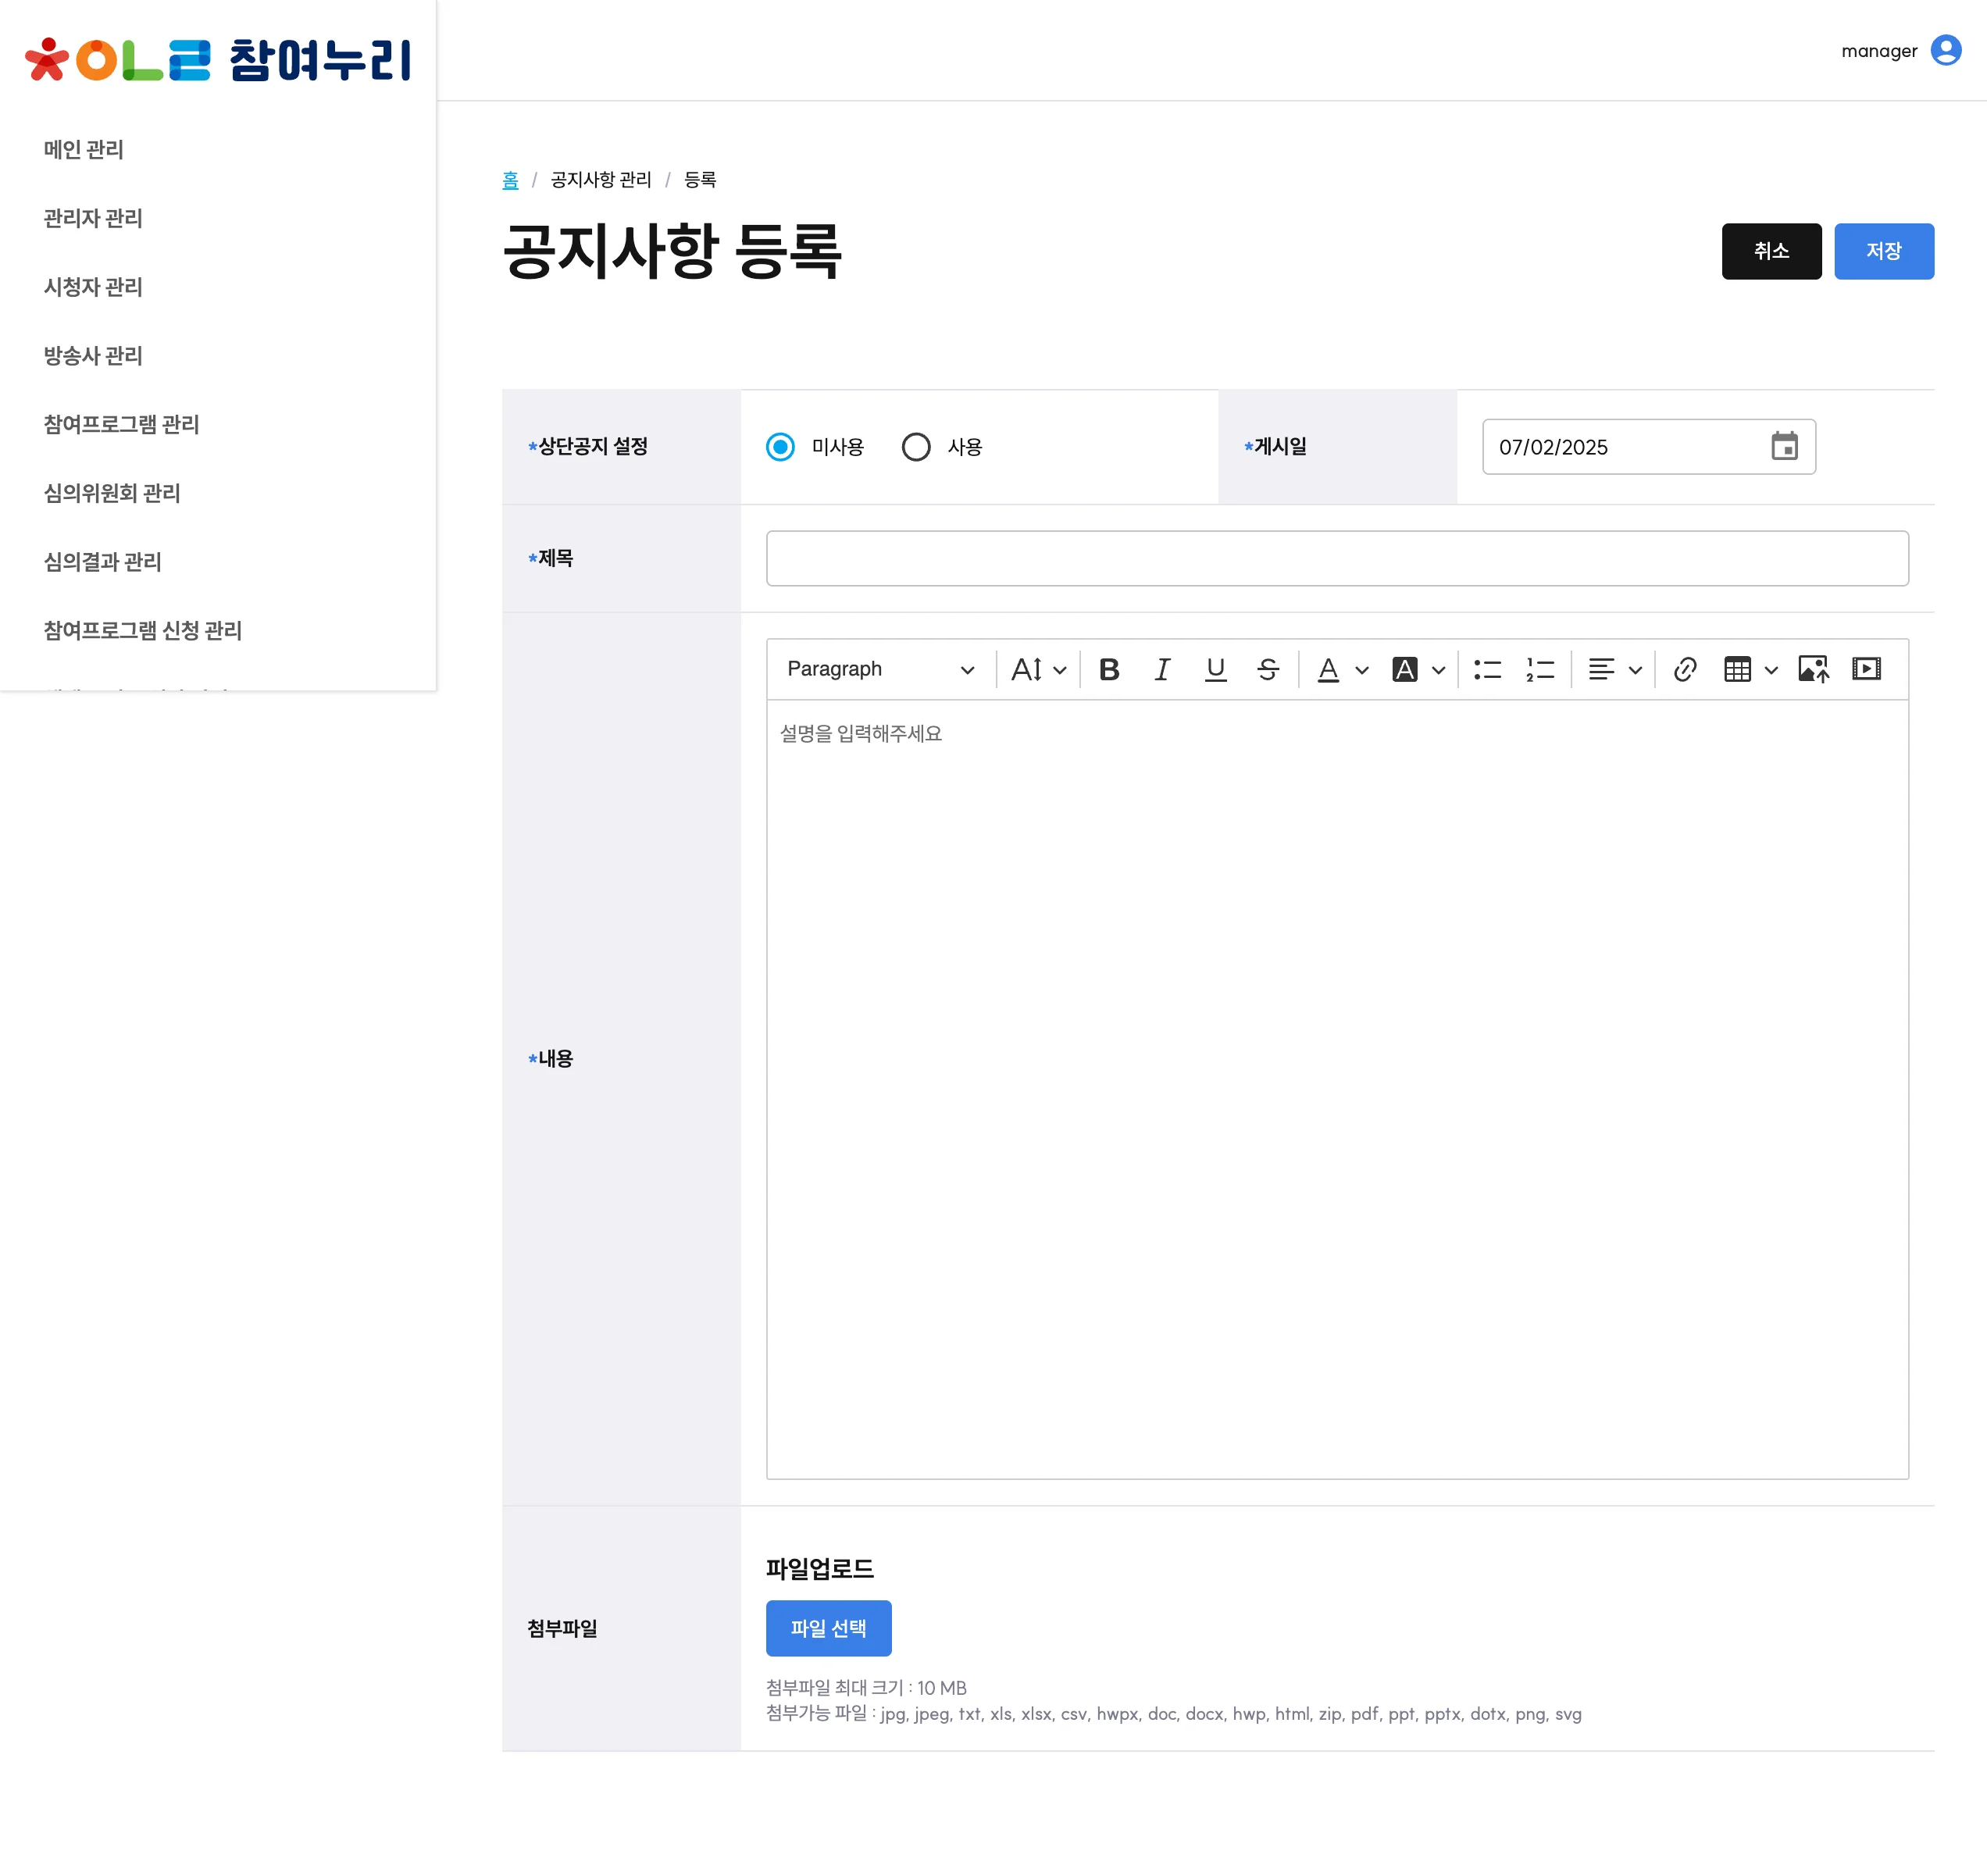The width and height of the screenshot is (1987, 1876).
Task: Open the 참여프로그램 관리 menu item
Action: pyautogui.click(x=123, y=425)
